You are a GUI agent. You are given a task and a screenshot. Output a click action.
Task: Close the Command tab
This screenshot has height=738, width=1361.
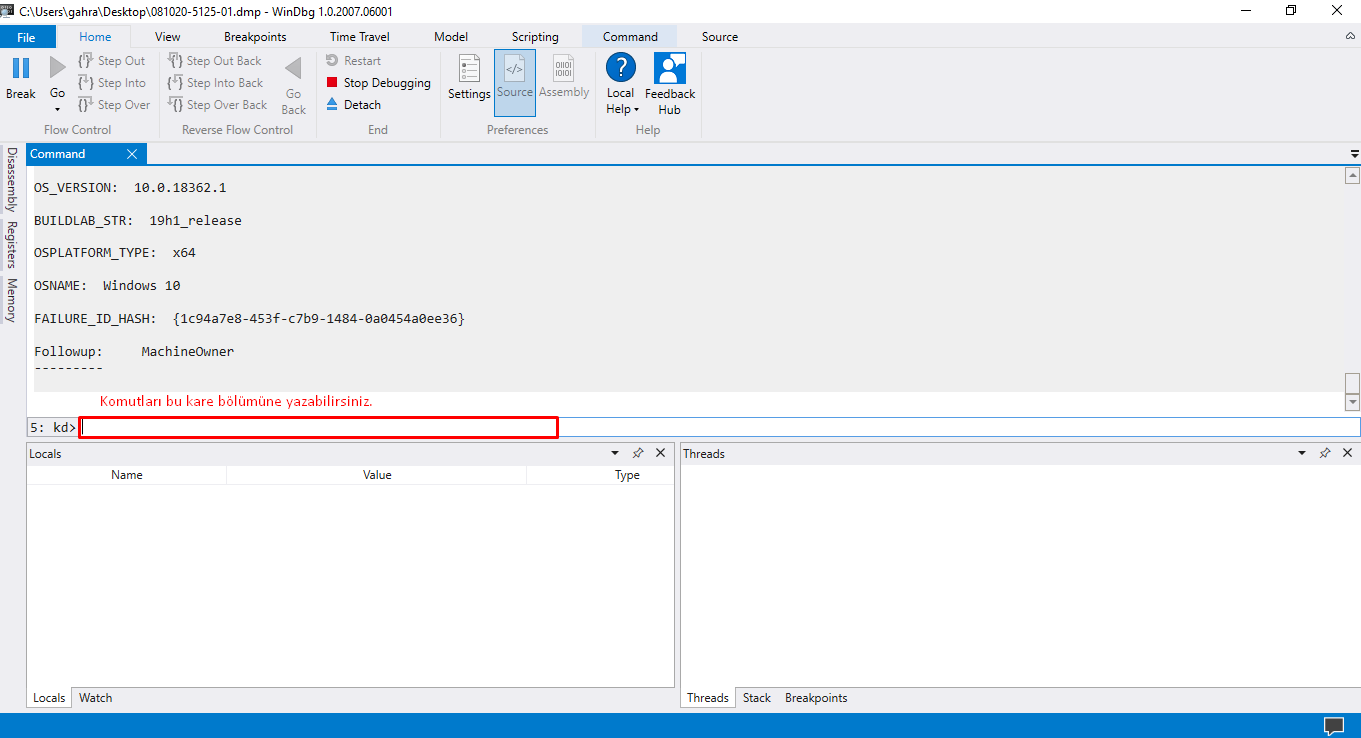click(132, 154)
